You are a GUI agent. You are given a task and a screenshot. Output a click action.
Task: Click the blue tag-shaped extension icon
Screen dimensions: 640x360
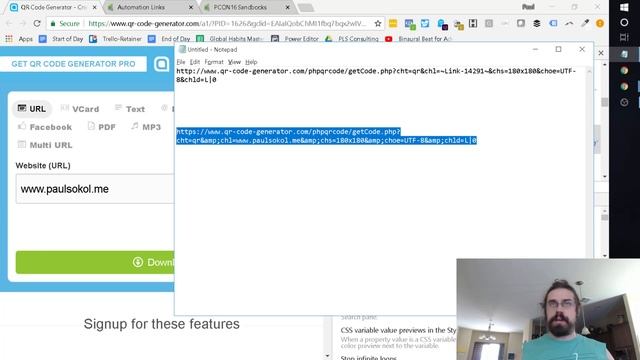[x=553, y=24]
